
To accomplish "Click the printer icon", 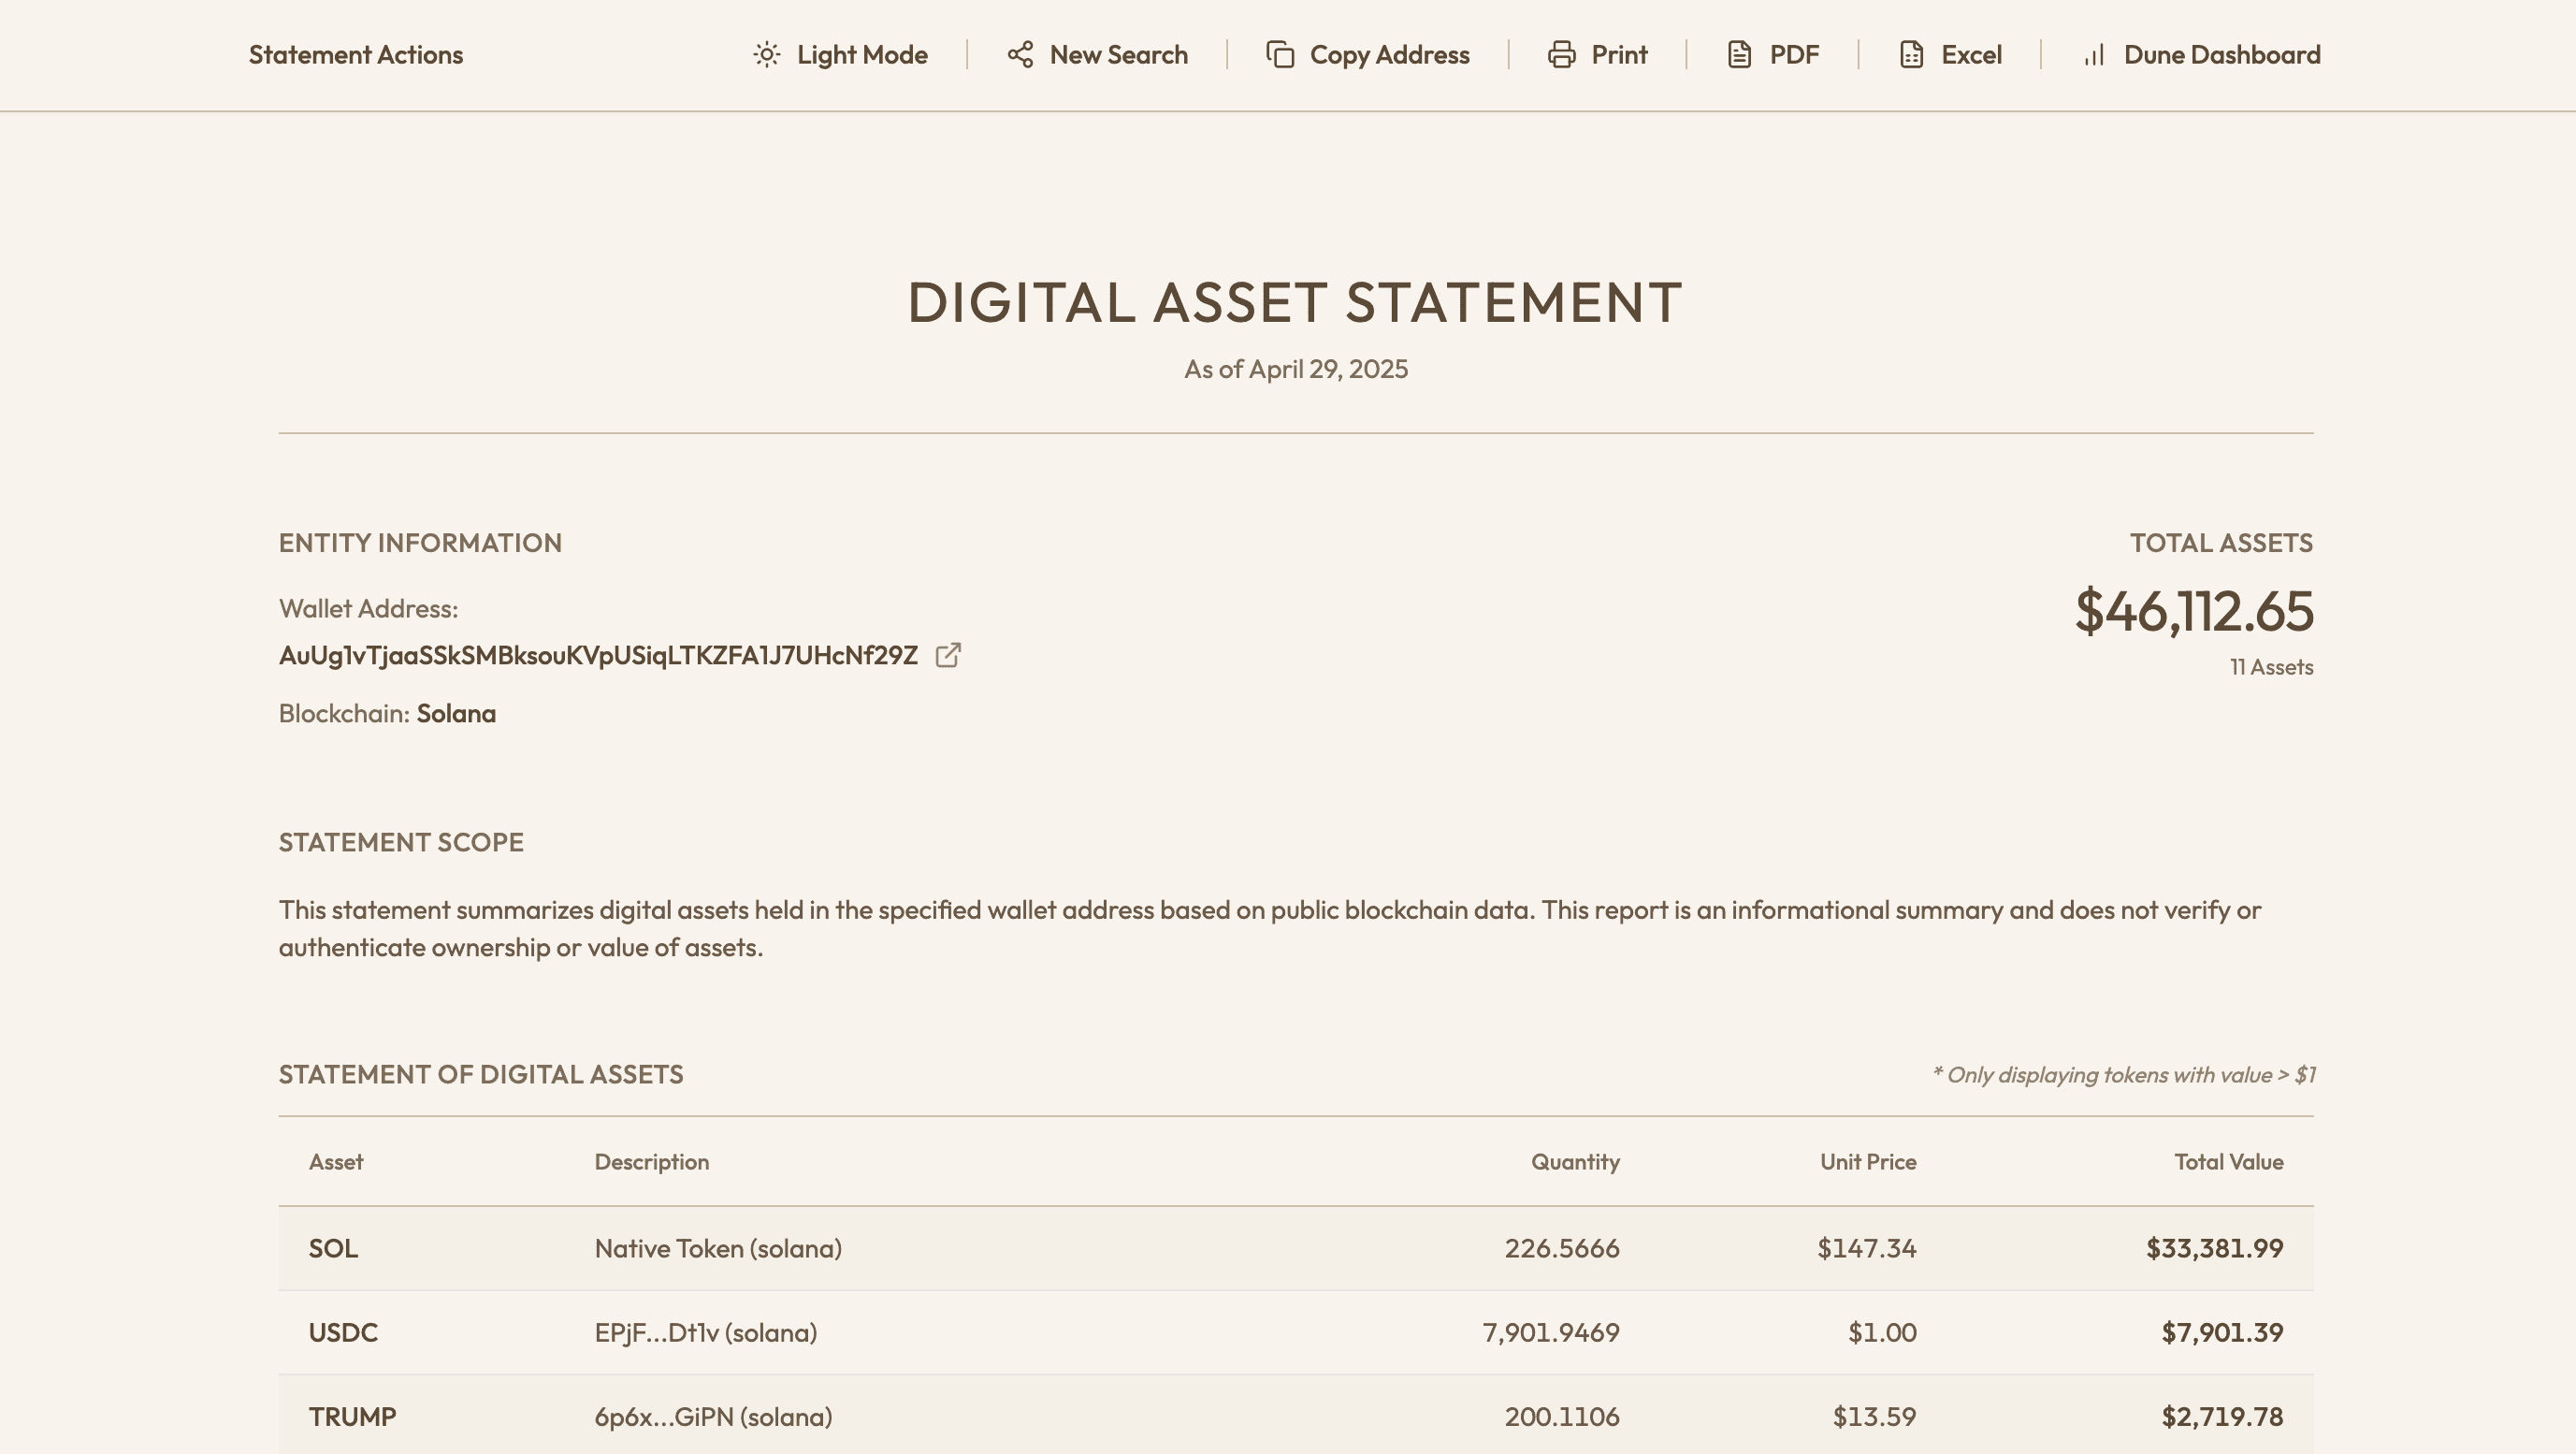I will pos(1562,55).
